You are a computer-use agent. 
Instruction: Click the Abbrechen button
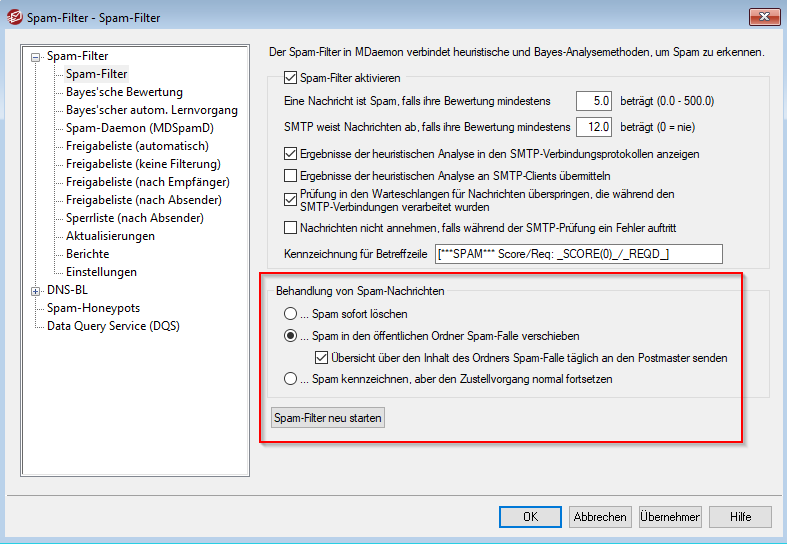pyautogui.click(x=600, y=517)
